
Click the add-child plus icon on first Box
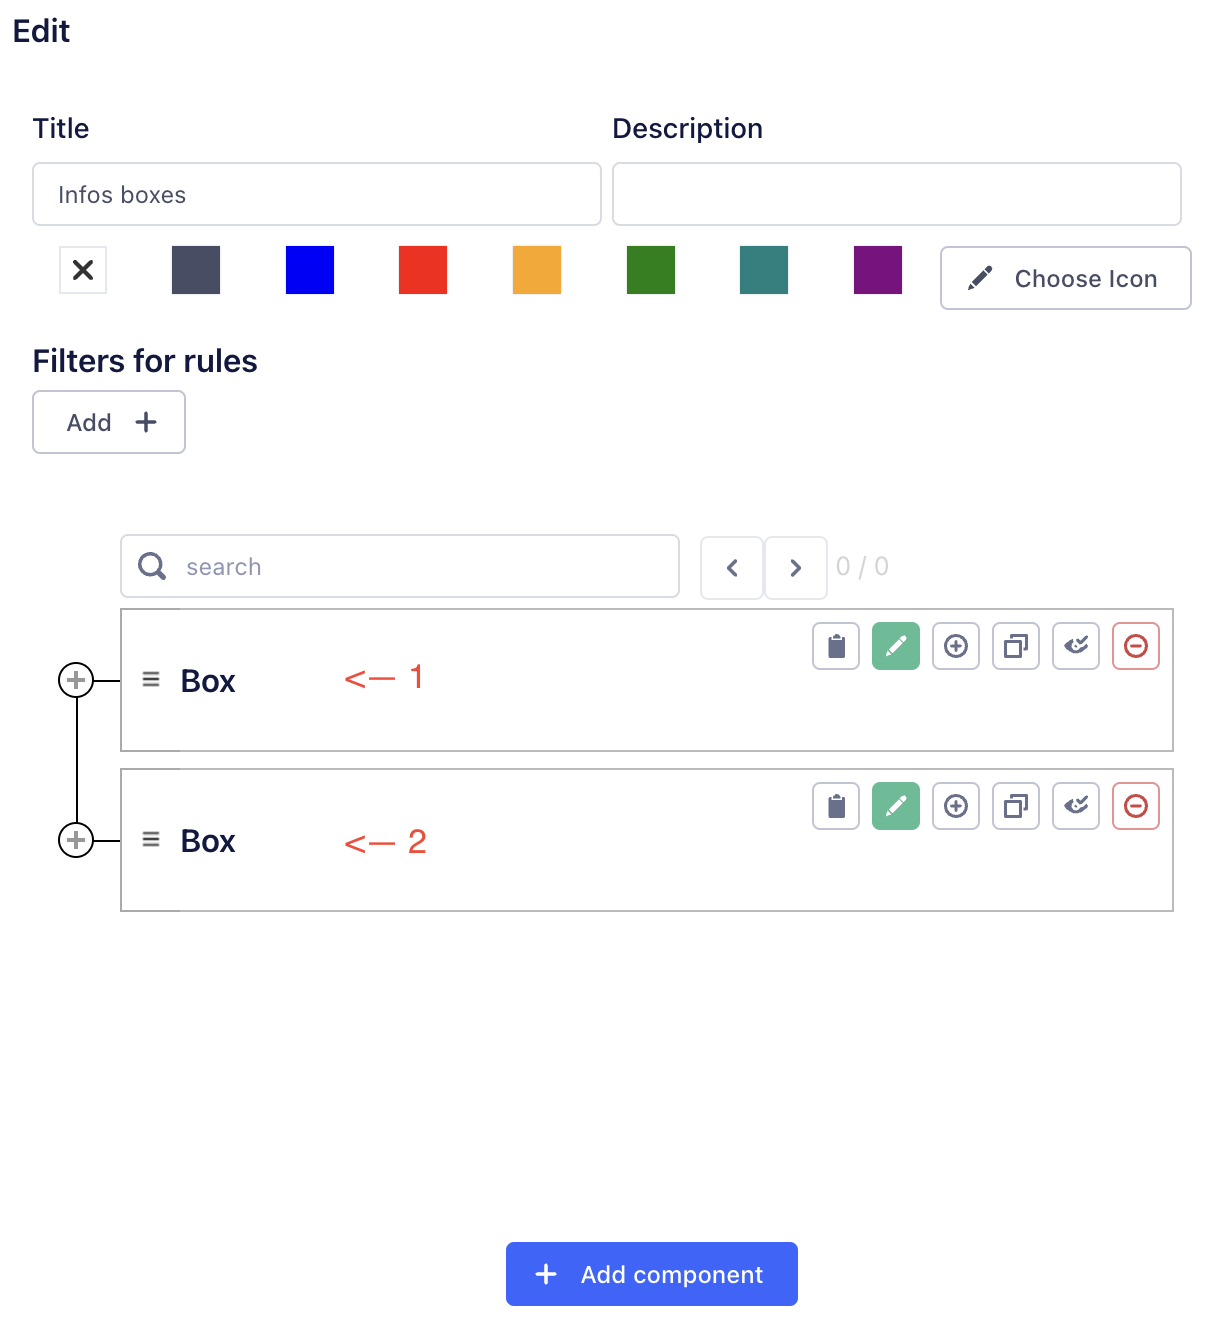pos(956,646)
